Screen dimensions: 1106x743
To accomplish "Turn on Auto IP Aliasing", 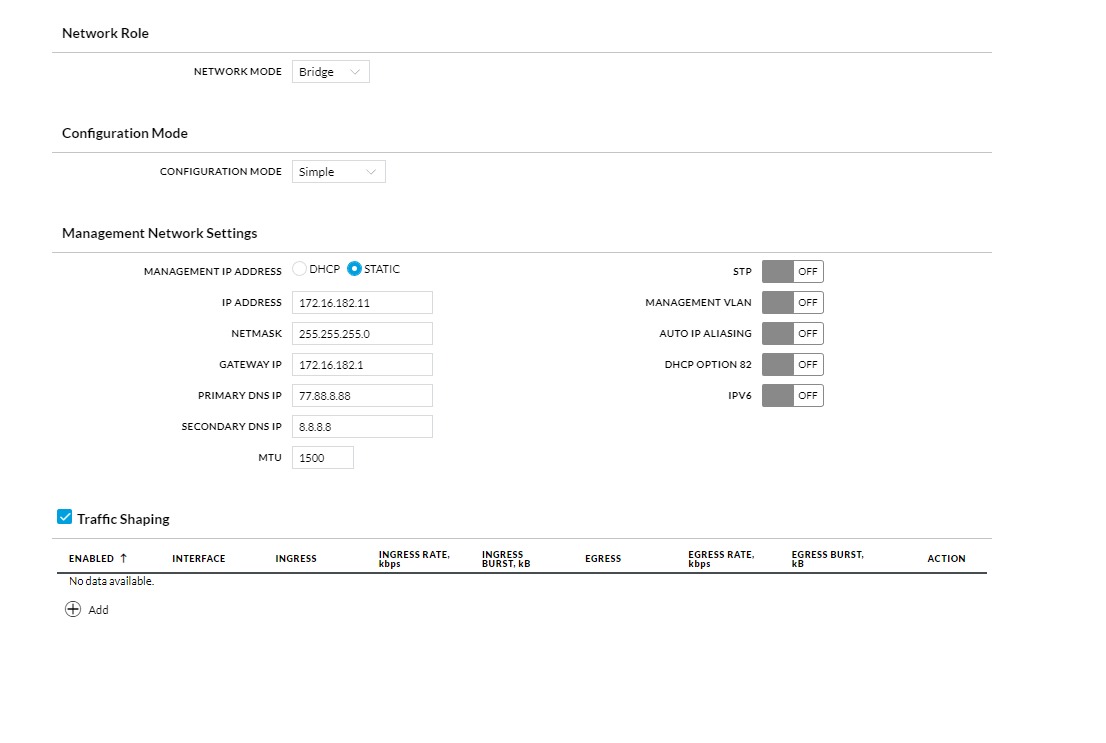I will [792, 334].
